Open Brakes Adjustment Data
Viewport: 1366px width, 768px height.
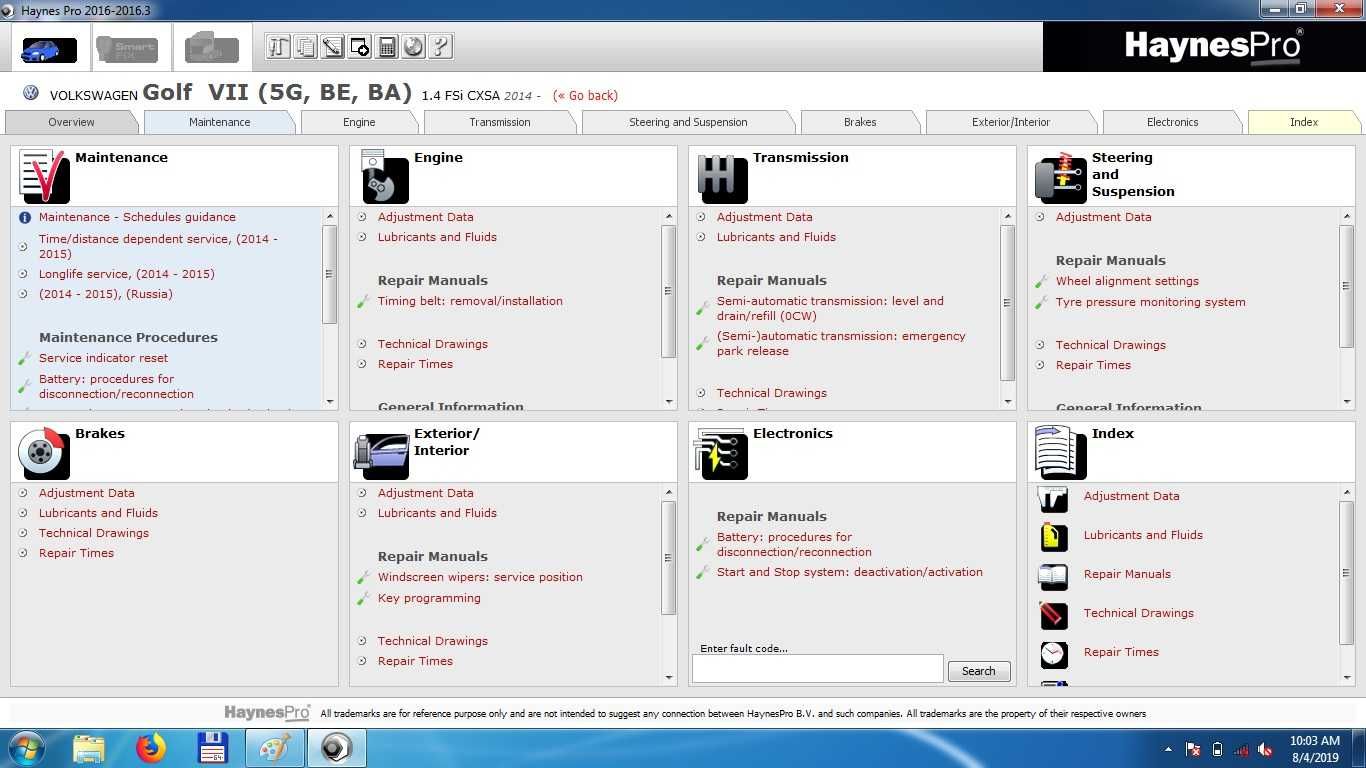click(86, 493)
